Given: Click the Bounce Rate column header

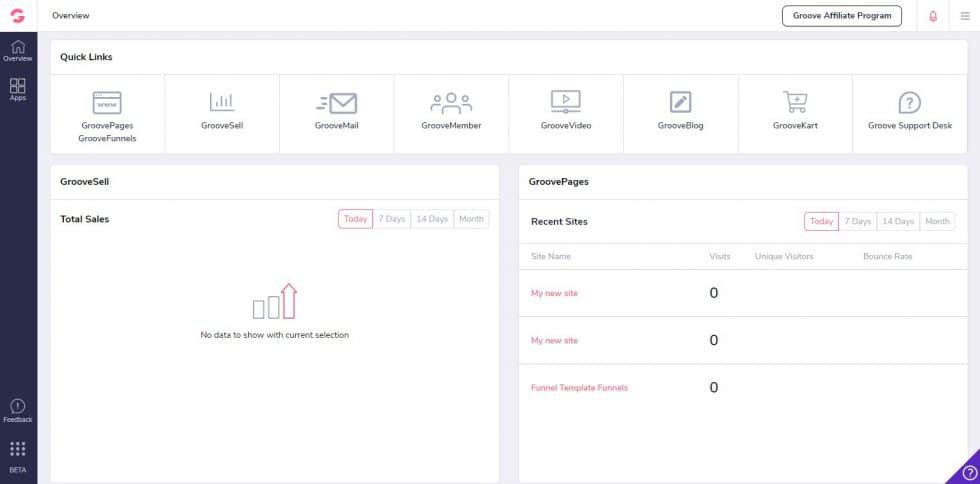Looking at the screenshot, I should coord(888,256).
